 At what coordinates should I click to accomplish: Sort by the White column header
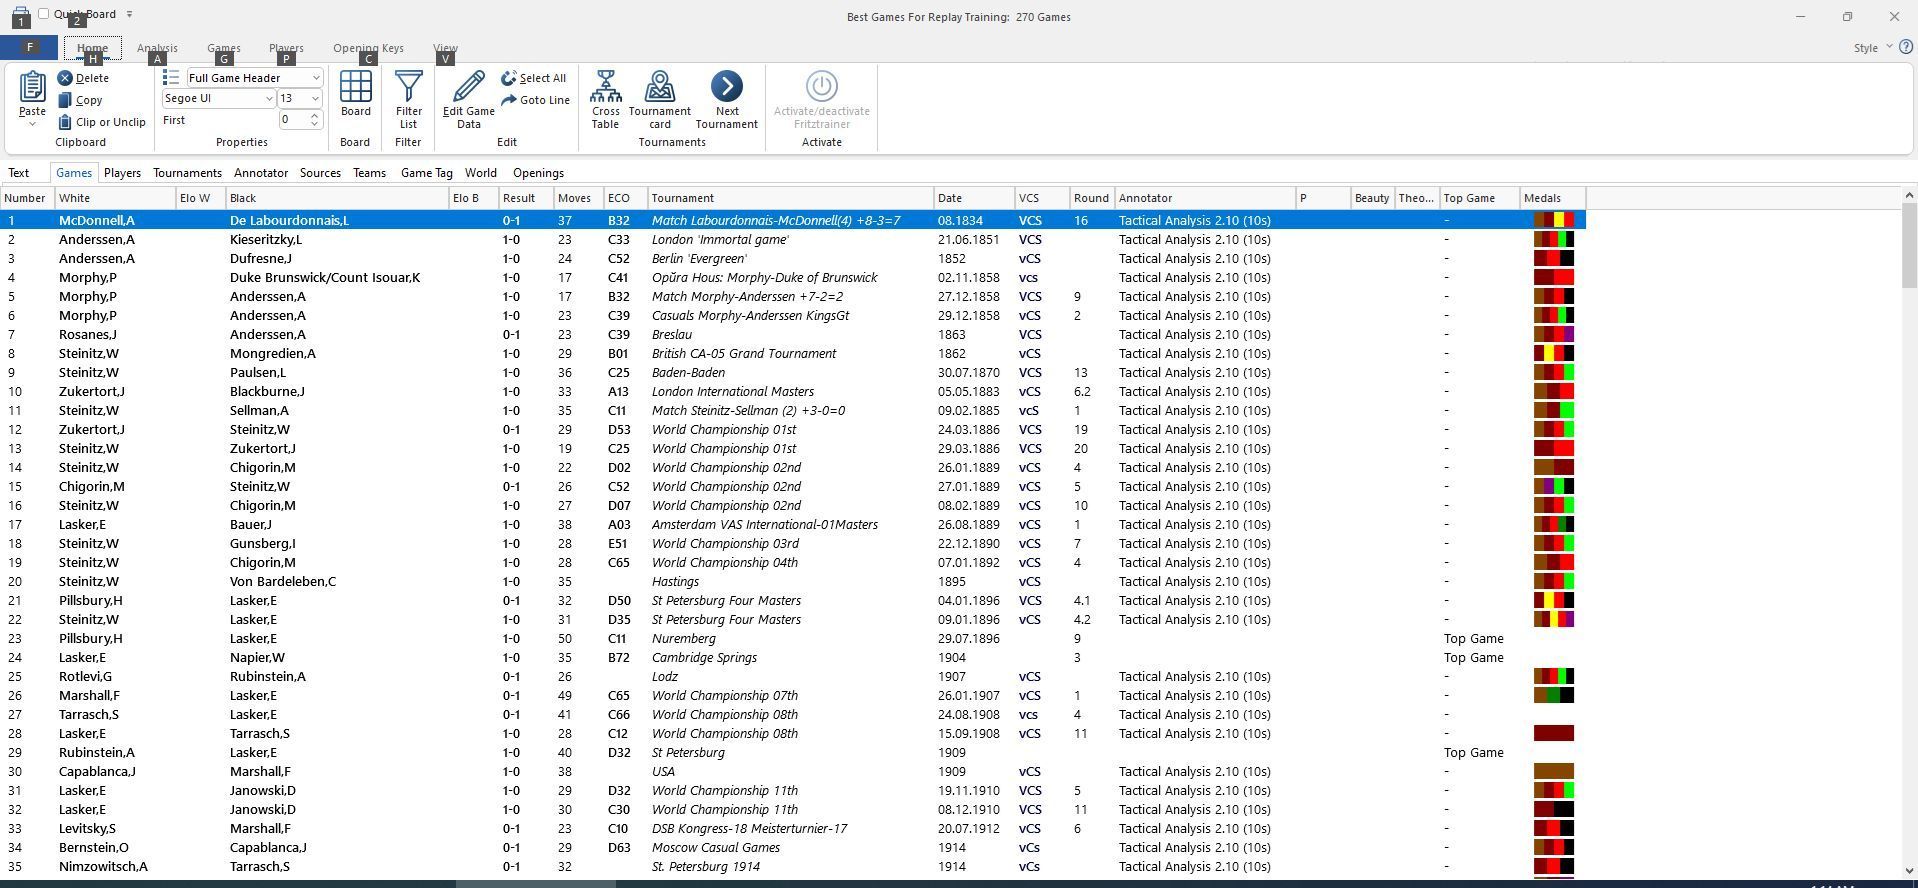(x=115, y=198)
